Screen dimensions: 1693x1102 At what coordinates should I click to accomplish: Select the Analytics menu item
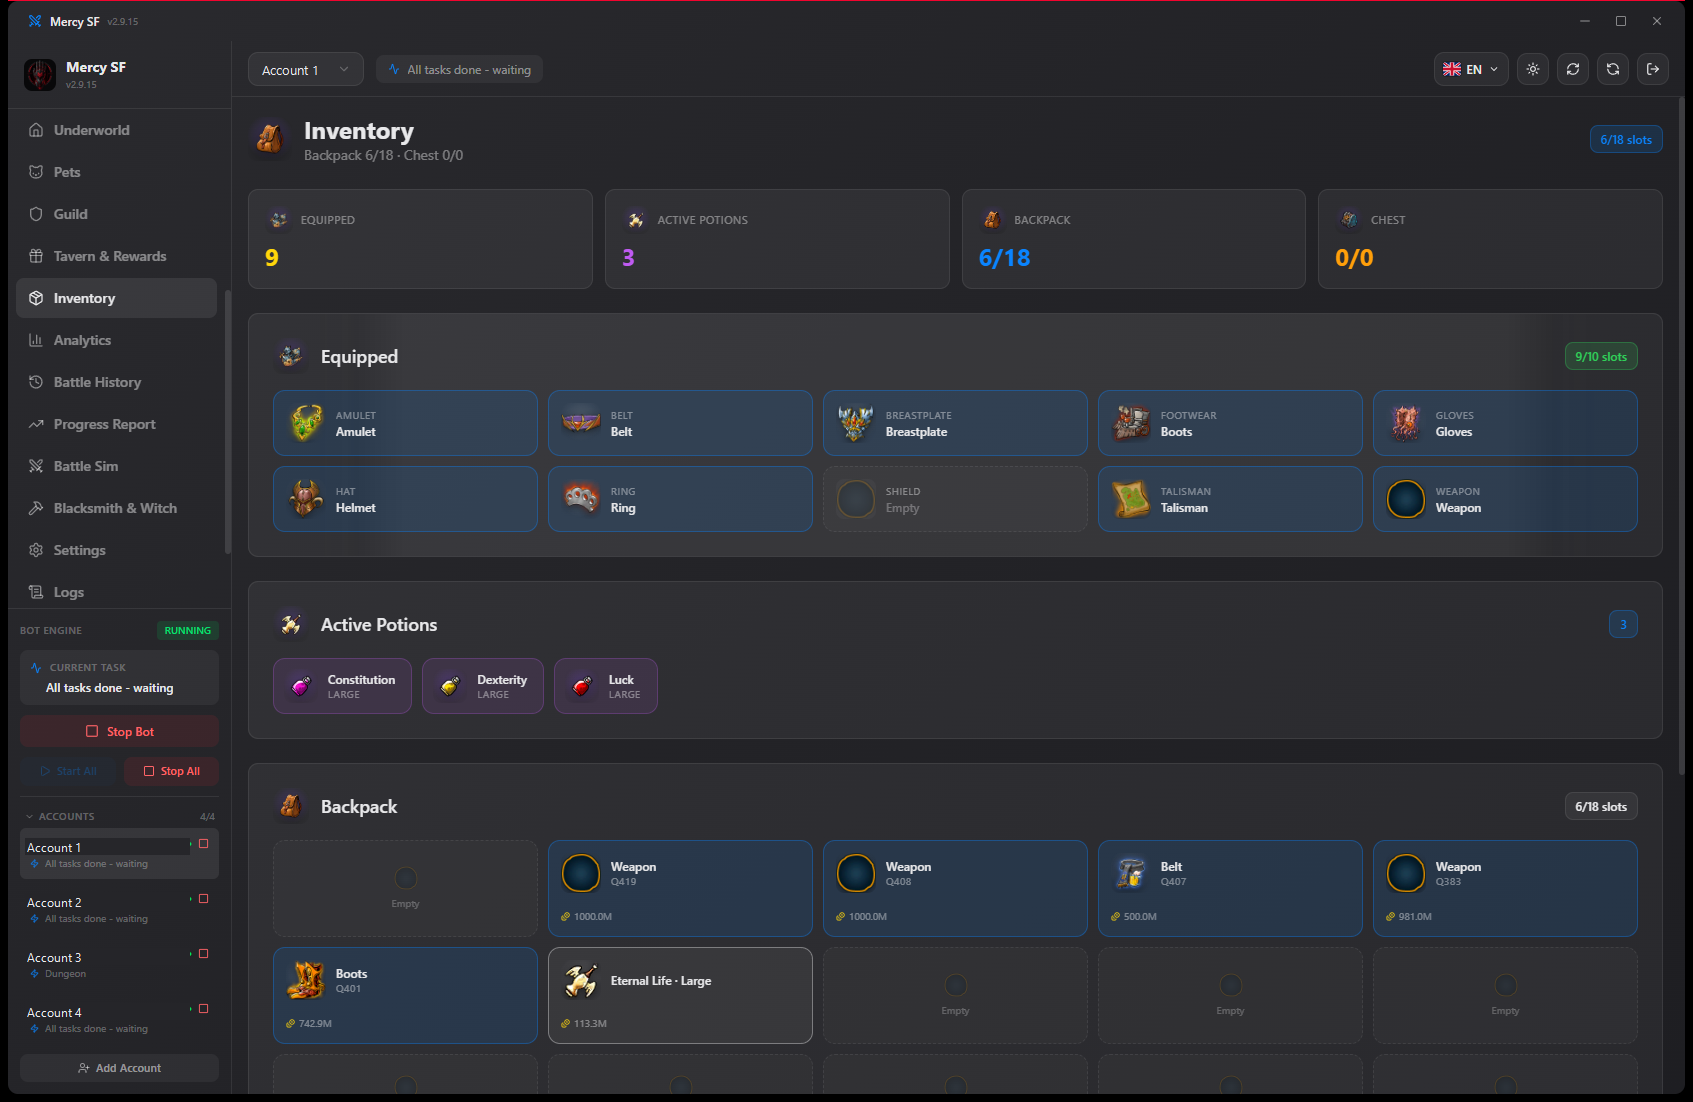pyautogui.click(x=116, y=340)
